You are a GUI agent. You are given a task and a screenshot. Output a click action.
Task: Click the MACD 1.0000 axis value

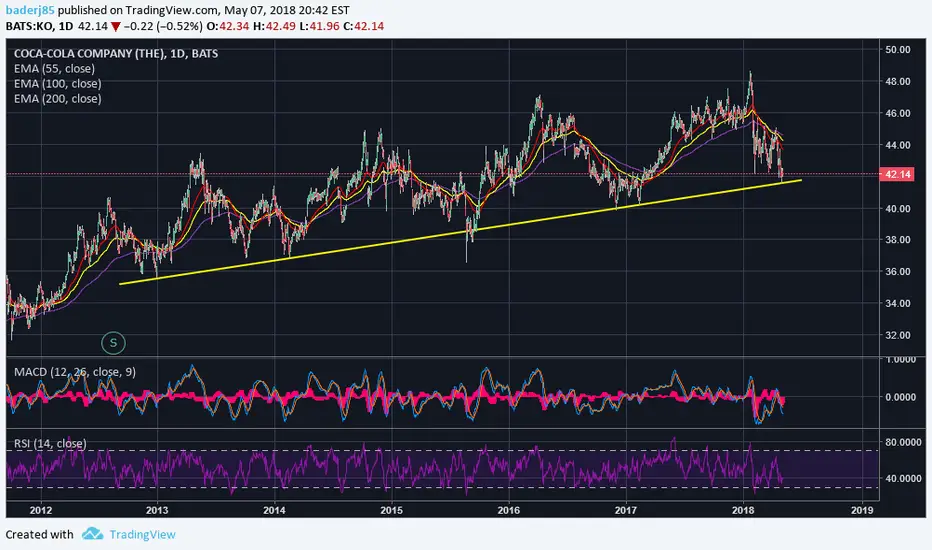click(x=900, y=360)
